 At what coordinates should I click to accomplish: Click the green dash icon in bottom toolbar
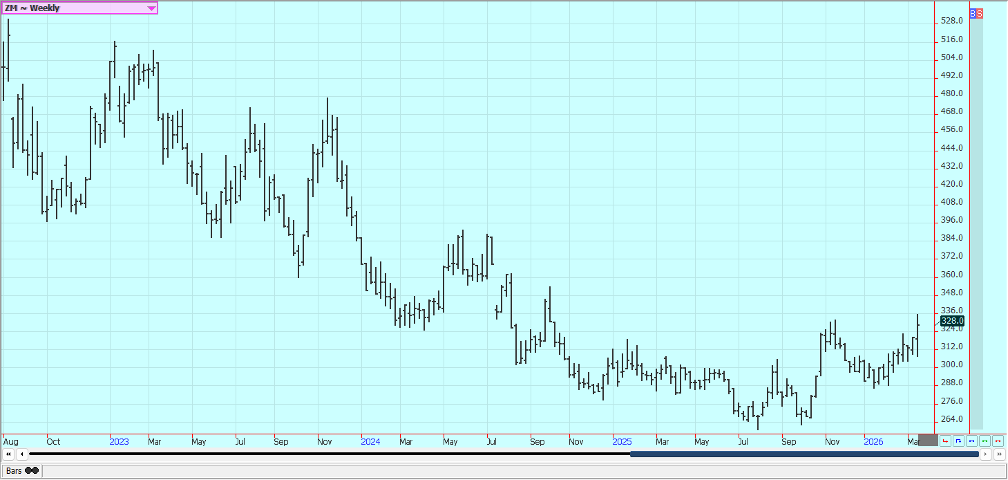pyautogui.click(x=985, y=440)
